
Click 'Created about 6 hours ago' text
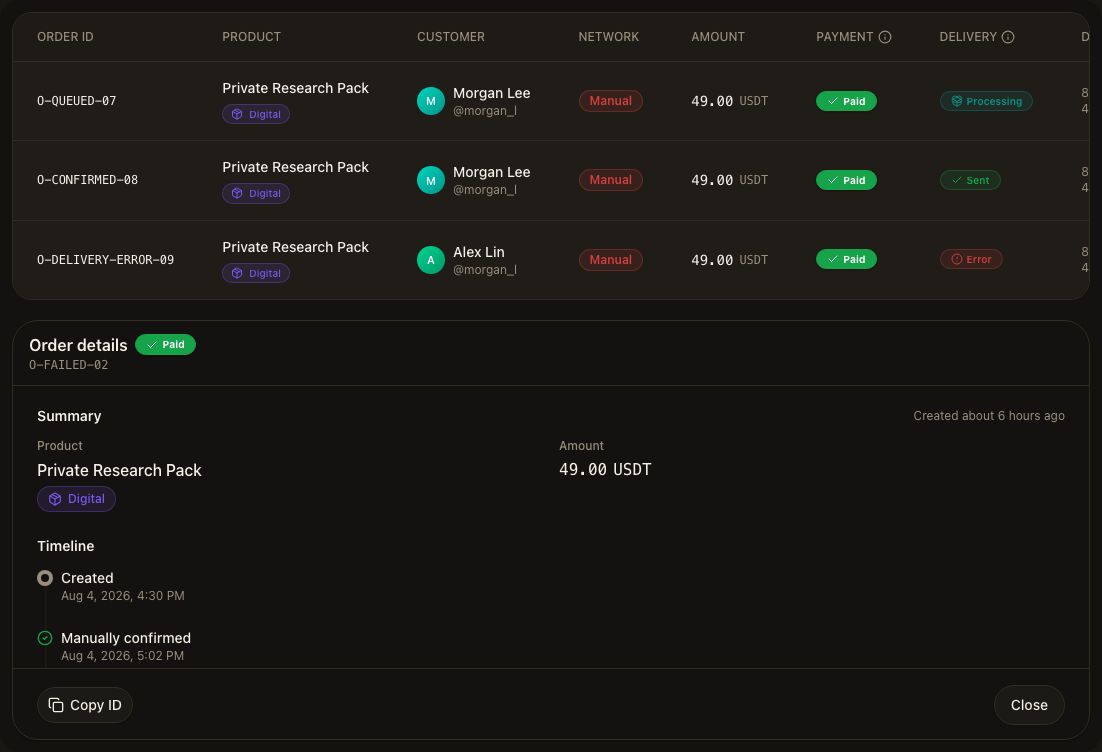[x=989, y=416]
